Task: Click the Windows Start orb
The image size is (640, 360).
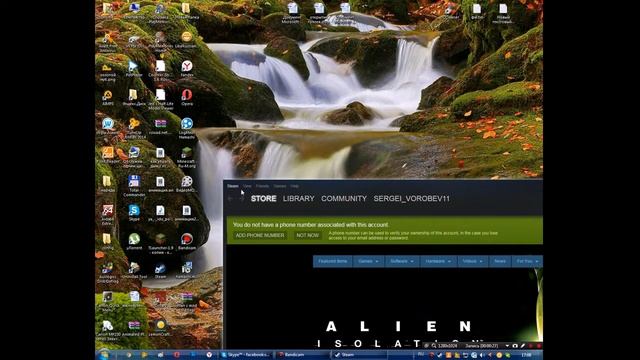Action: tap(104, 354)
